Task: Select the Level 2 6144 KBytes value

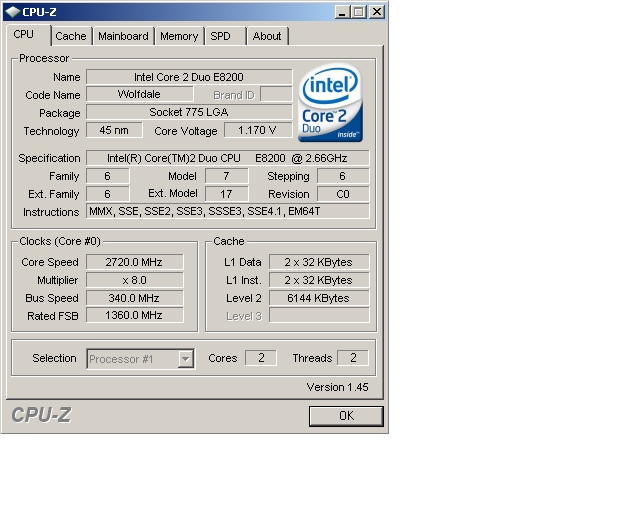Action: point(319,298)
